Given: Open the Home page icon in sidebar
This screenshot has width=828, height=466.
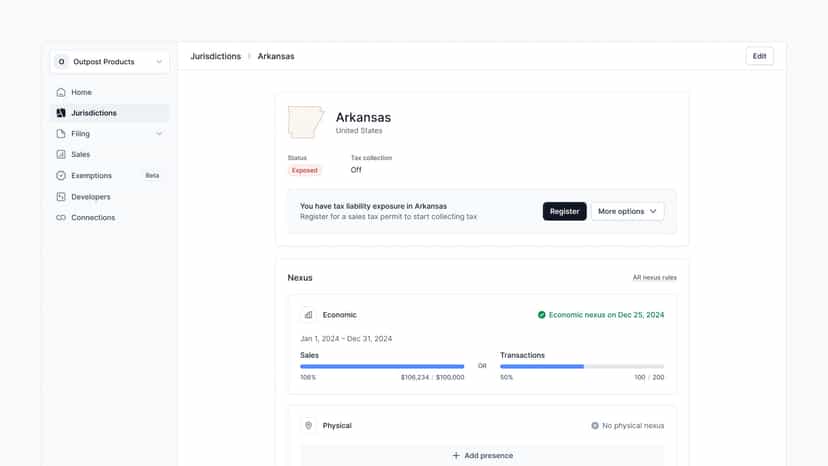Looking at the screenshot, I should click(x=61, y=92).
